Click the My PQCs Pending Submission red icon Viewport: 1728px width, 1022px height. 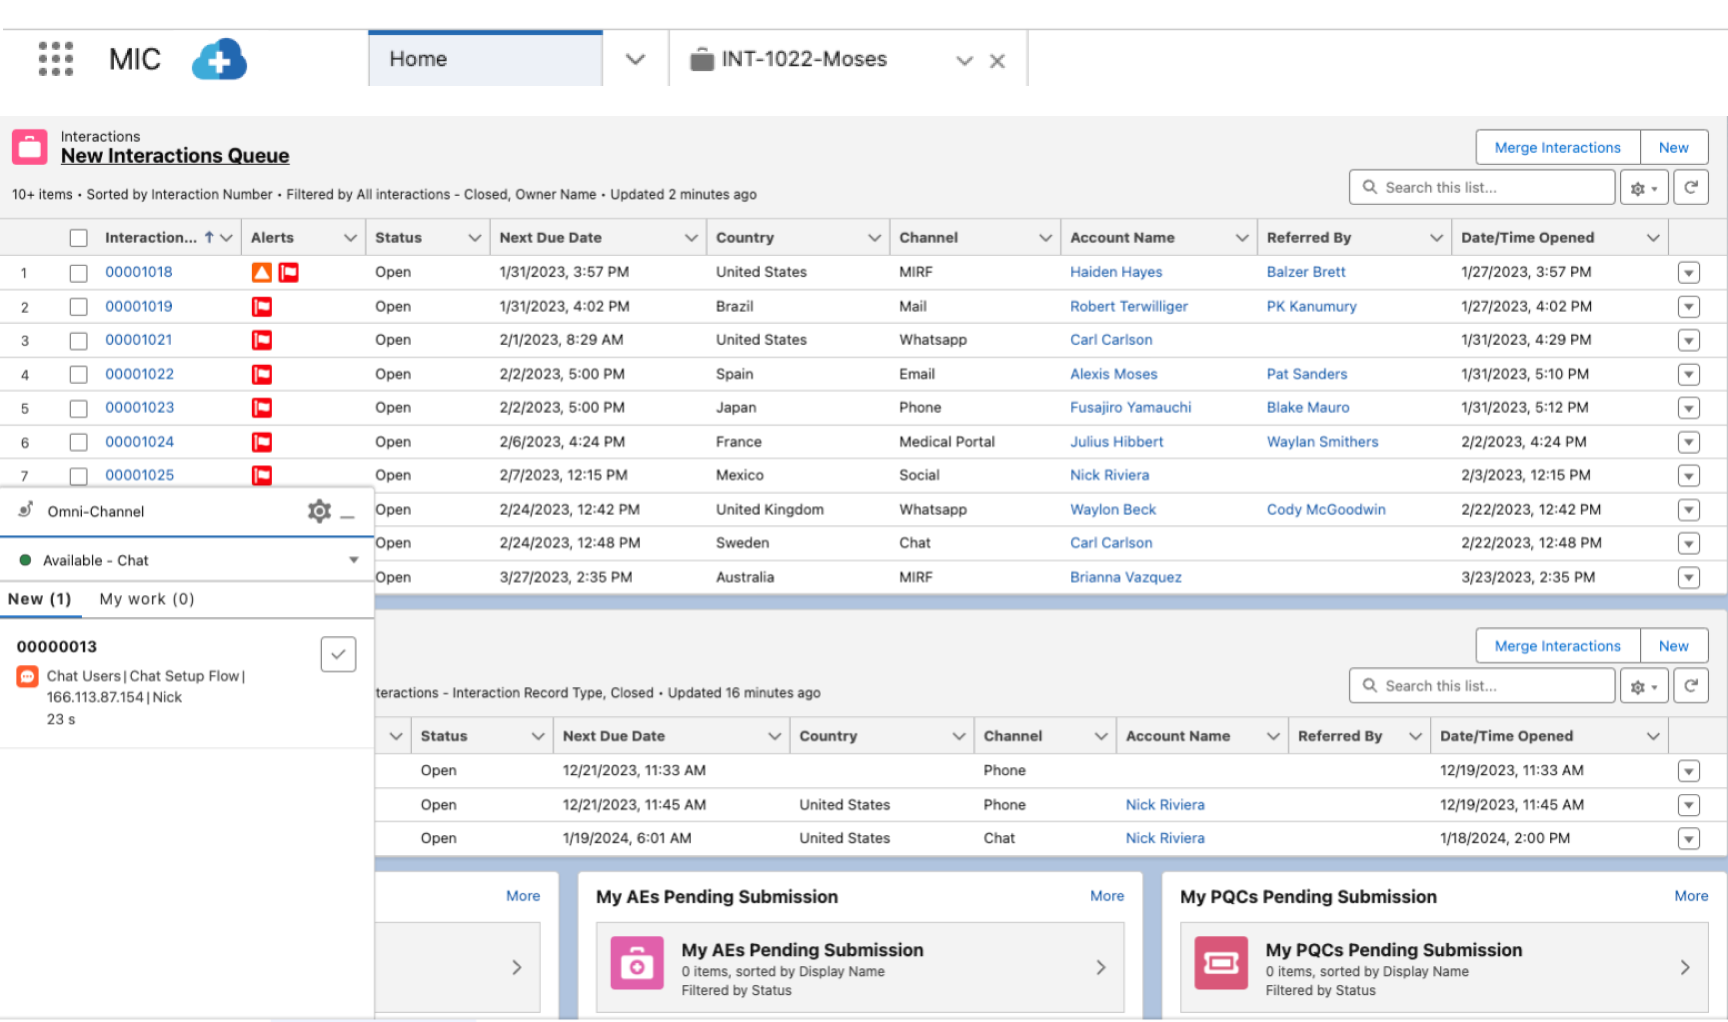point(1221,963)
